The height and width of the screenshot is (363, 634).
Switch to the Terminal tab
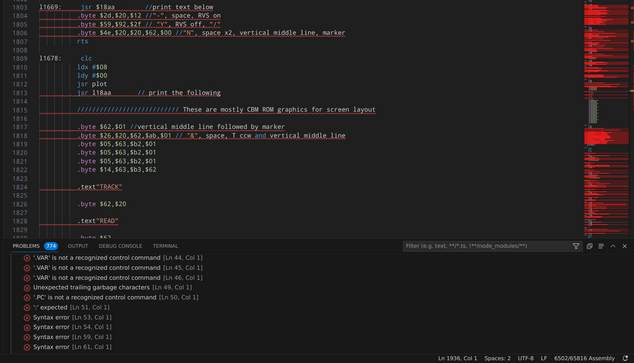[x=165, y=246]
